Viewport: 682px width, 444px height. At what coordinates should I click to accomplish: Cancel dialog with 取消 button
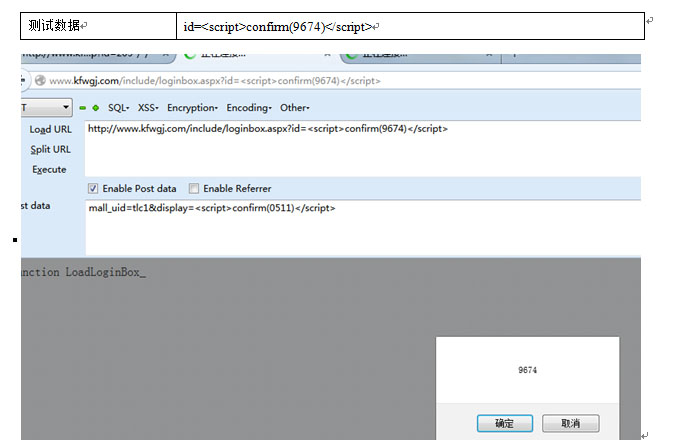coord(570,423)
